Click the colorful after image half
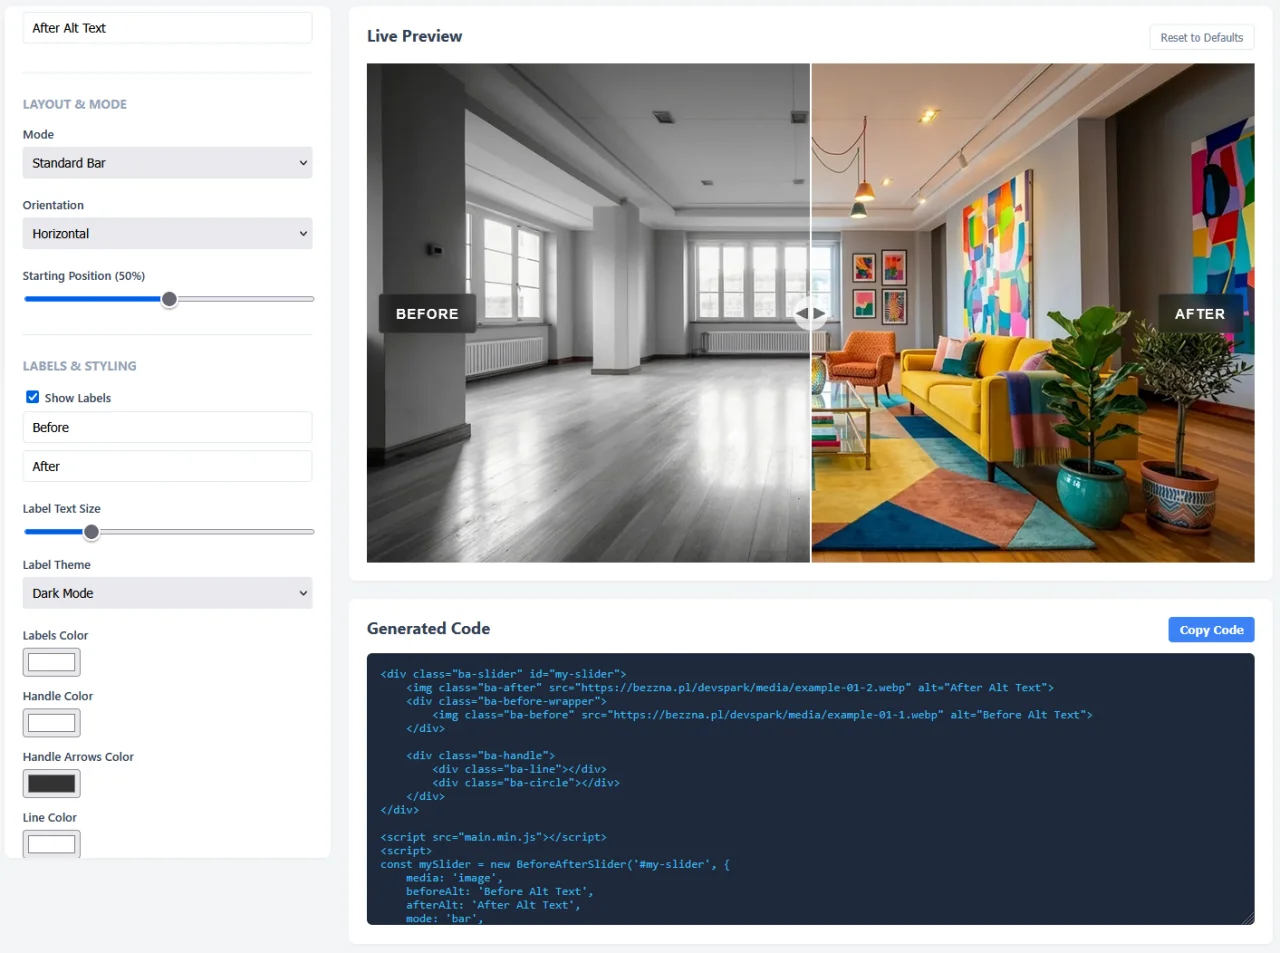 tap(1033, 313)
